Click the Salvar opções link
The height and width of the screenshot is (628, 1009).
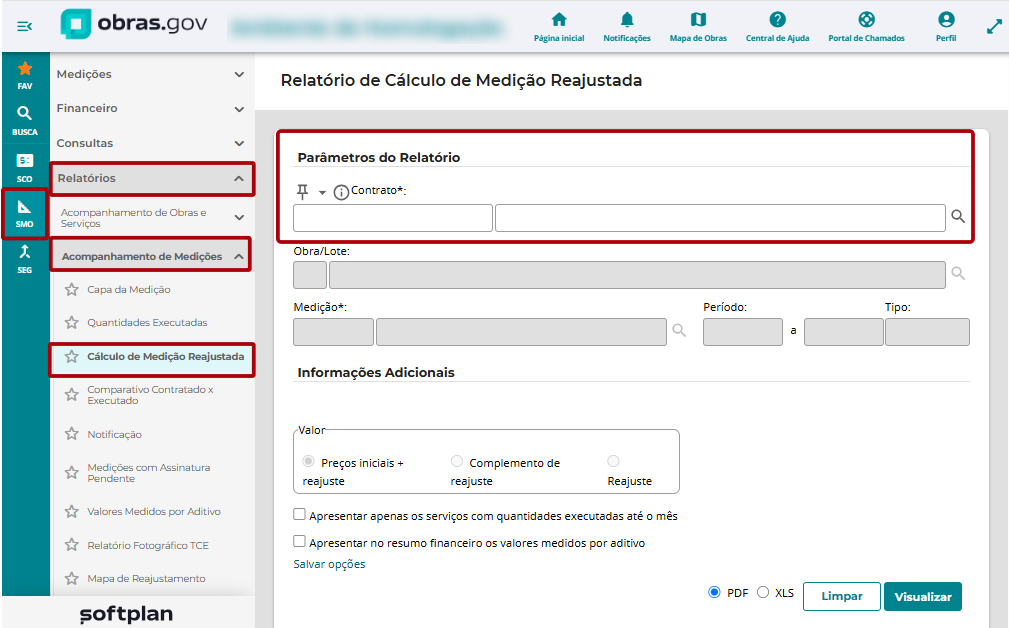click(x=329, y=564)
